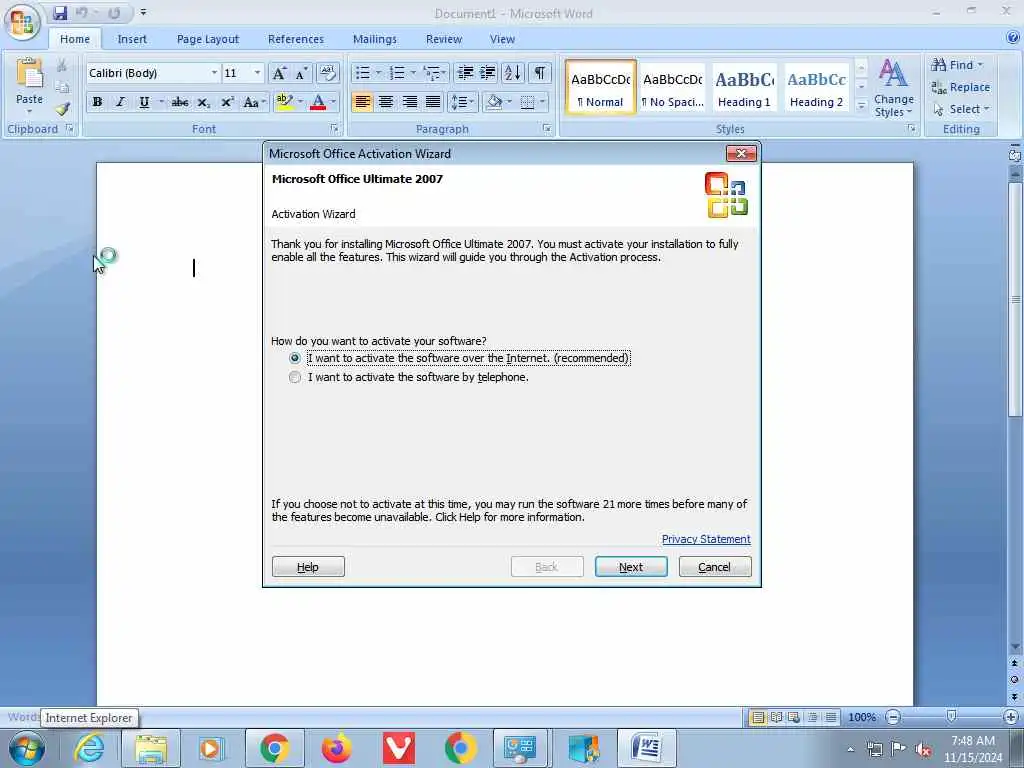Select activate over the Internet option
This screenshot has width=1024, height=768.
tap(460, 358)
